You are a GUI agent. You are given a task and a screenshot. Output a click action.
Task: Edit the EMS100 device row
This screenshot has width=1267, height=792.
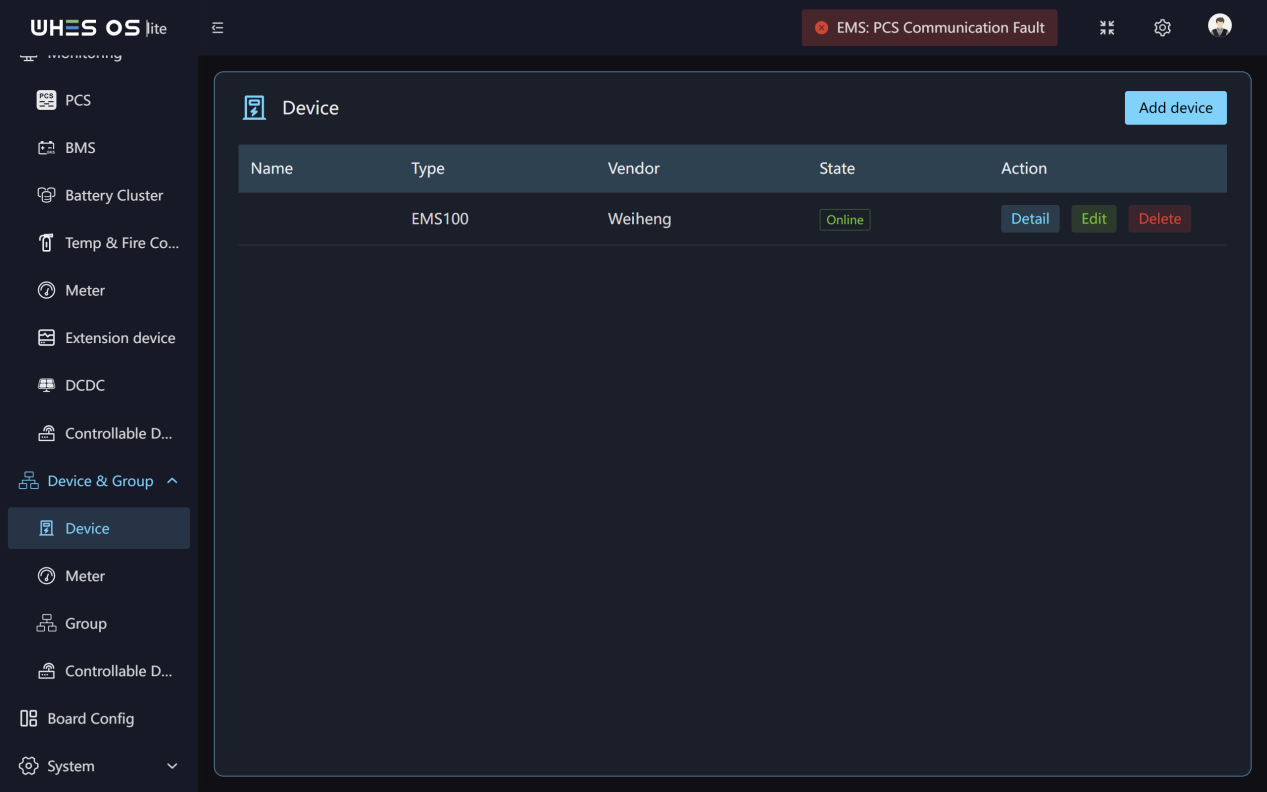[1094, 219]
